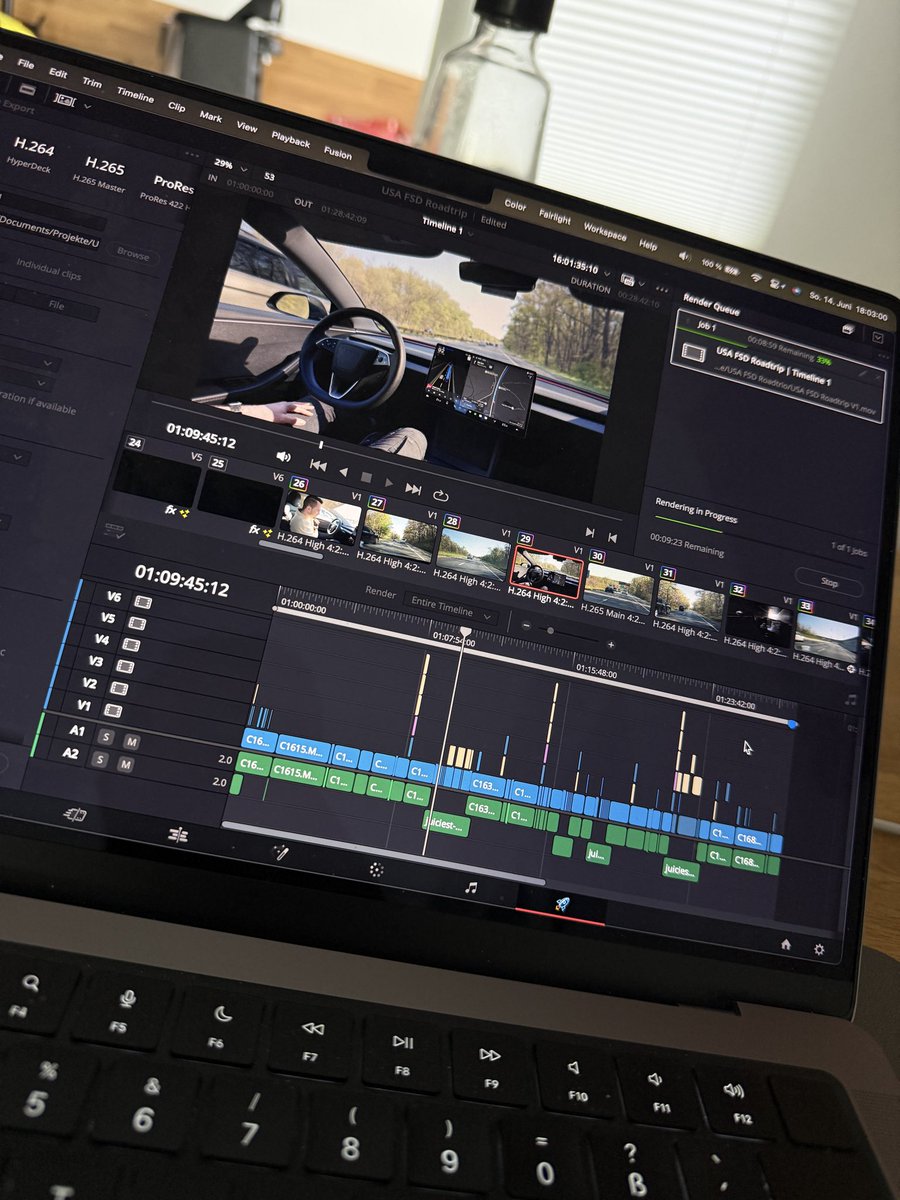Go to previous clip arrow icon

click(612, 538)
